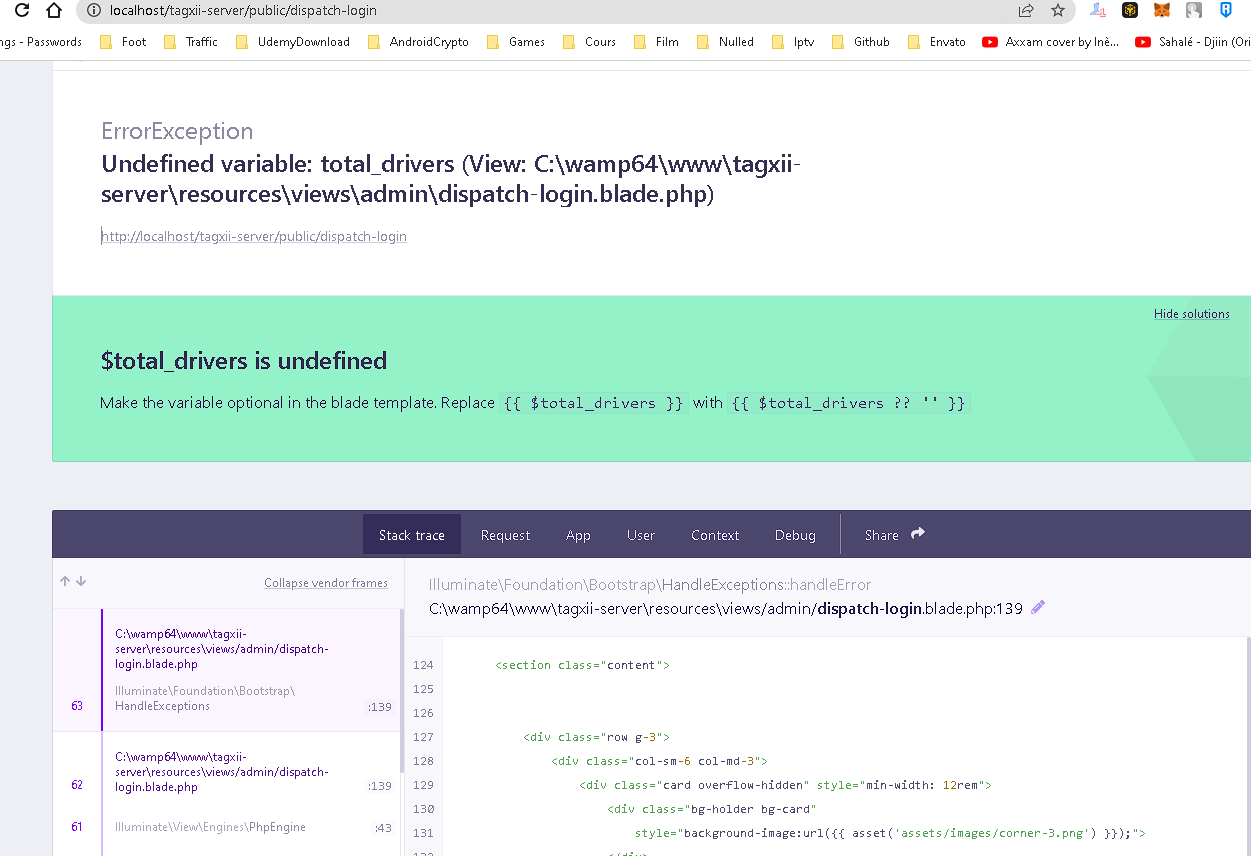Follow the localhost dispatch-login error URL
Viewport: 1251px width, 856px height.
pos(254,237)
